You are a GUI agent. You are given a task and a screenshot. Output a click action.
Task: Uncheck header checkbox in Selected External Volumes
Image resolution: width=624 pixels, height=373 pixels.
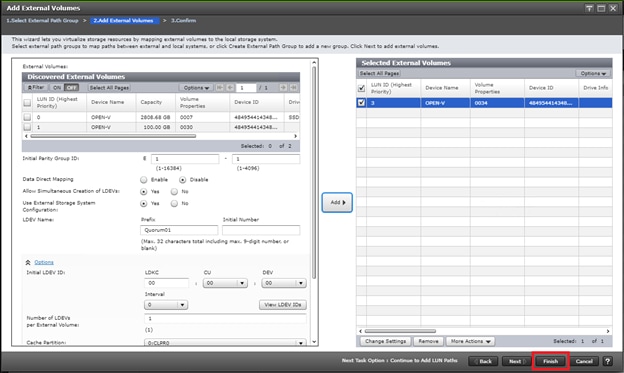(x=361, y=88)
